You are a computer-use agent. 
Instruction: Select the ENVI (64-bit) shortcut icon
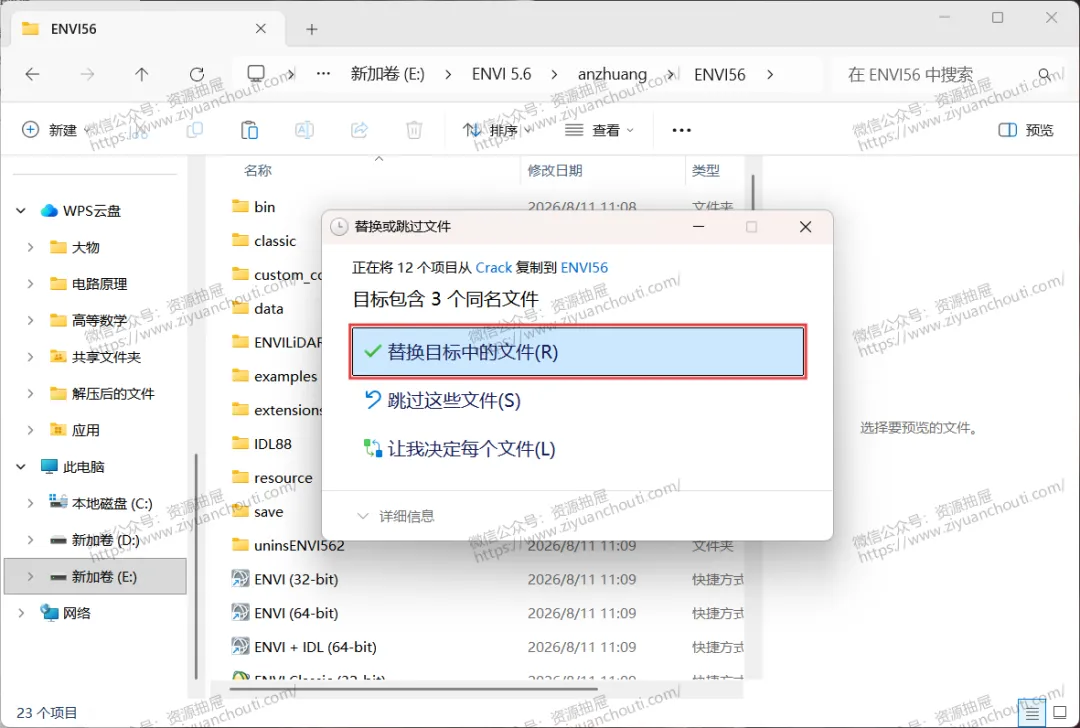pos(240,612)
